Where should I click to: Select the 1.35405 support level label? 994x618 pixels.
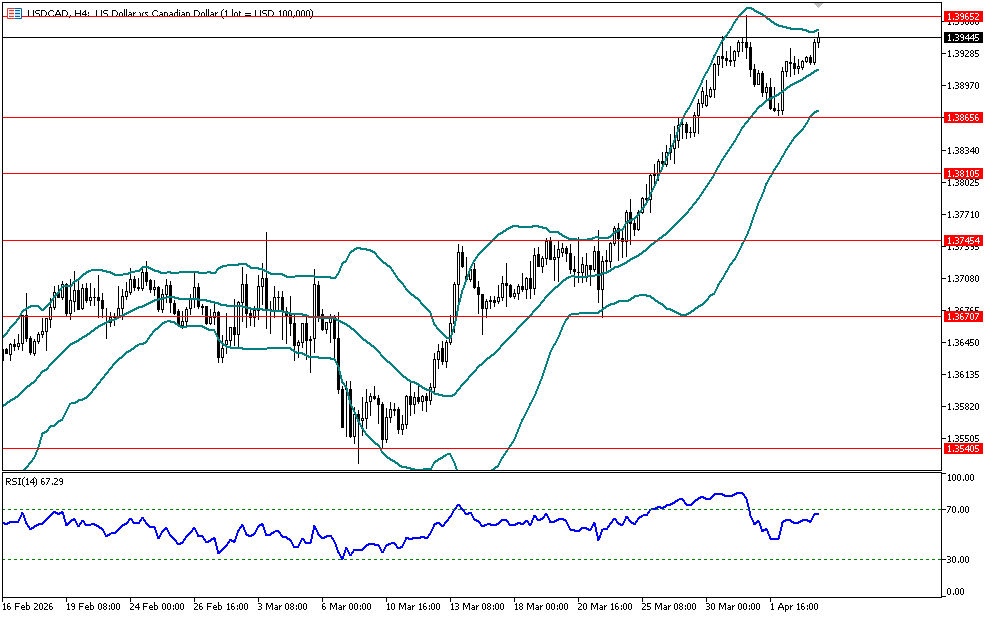[961, 449]
